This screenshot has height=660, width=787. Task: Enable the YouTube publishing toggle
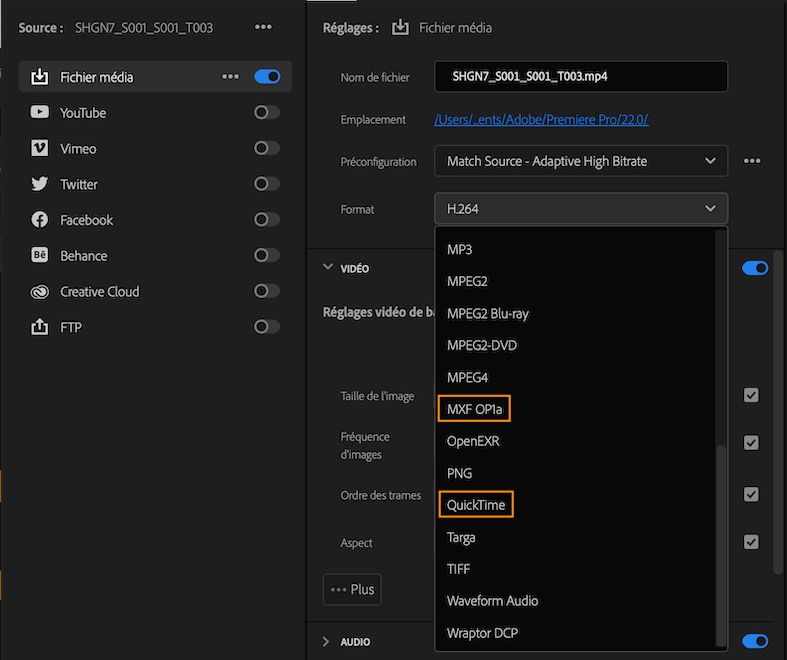(x=267, y=113)
